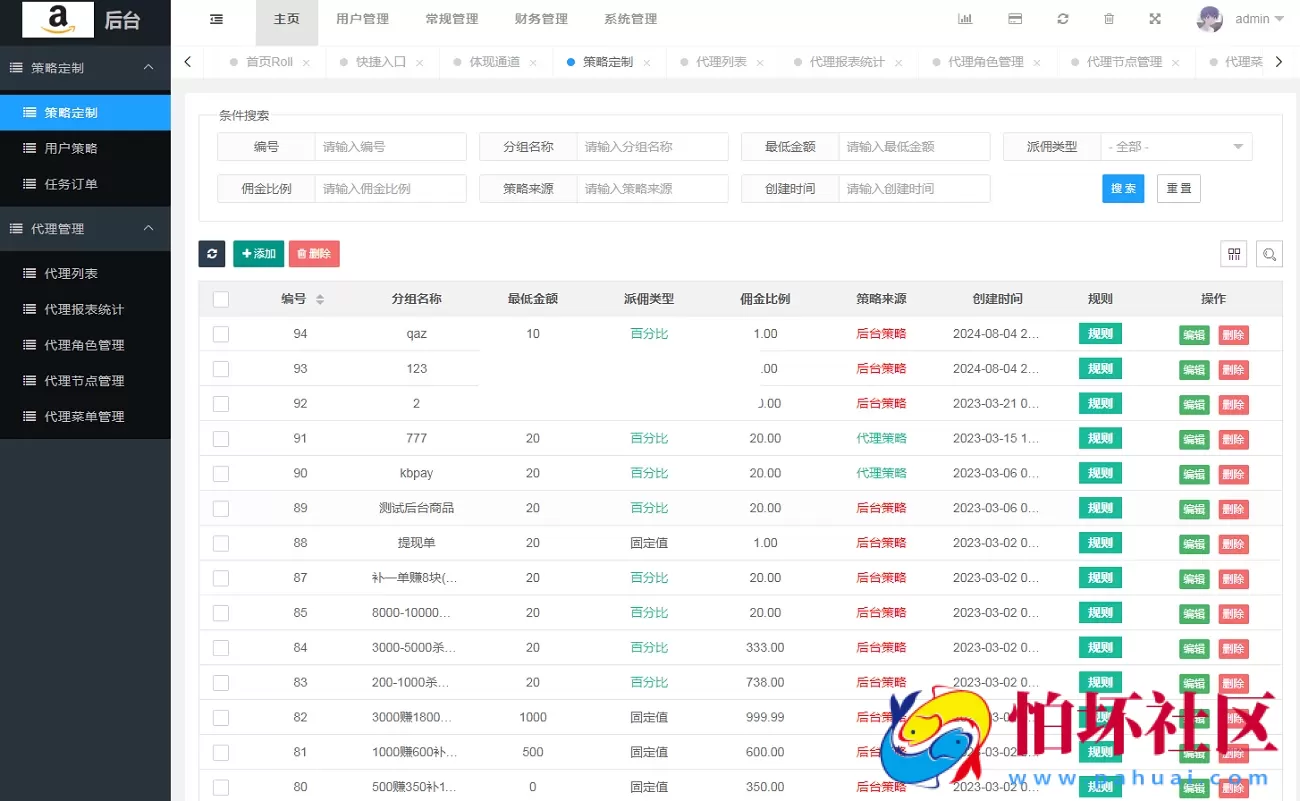Screen dimensions: 1300x801
Task: Check the select-all checkbox in the table header
Action: pos(221,298)
